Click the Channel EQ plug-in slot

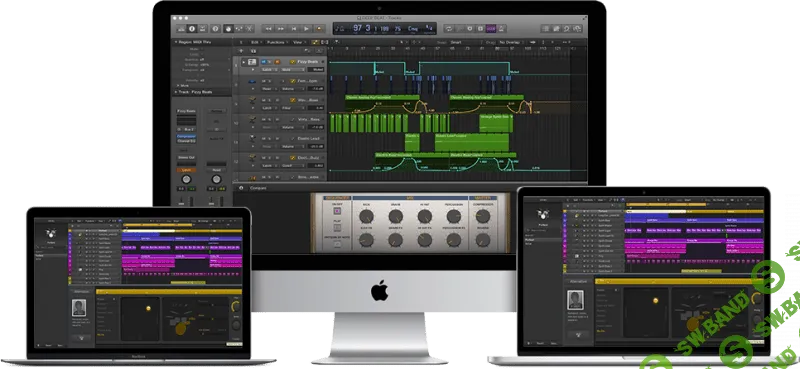[186, 141]
